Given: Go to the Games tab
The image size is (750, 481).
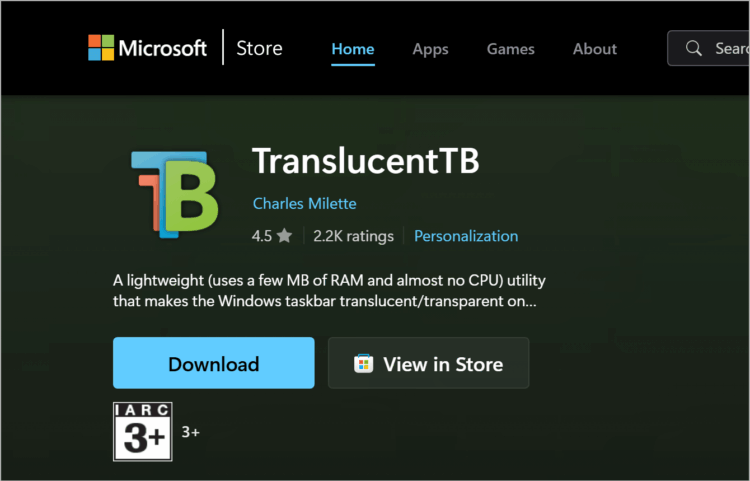Looking at the screenshot, I should click(510, 49).
